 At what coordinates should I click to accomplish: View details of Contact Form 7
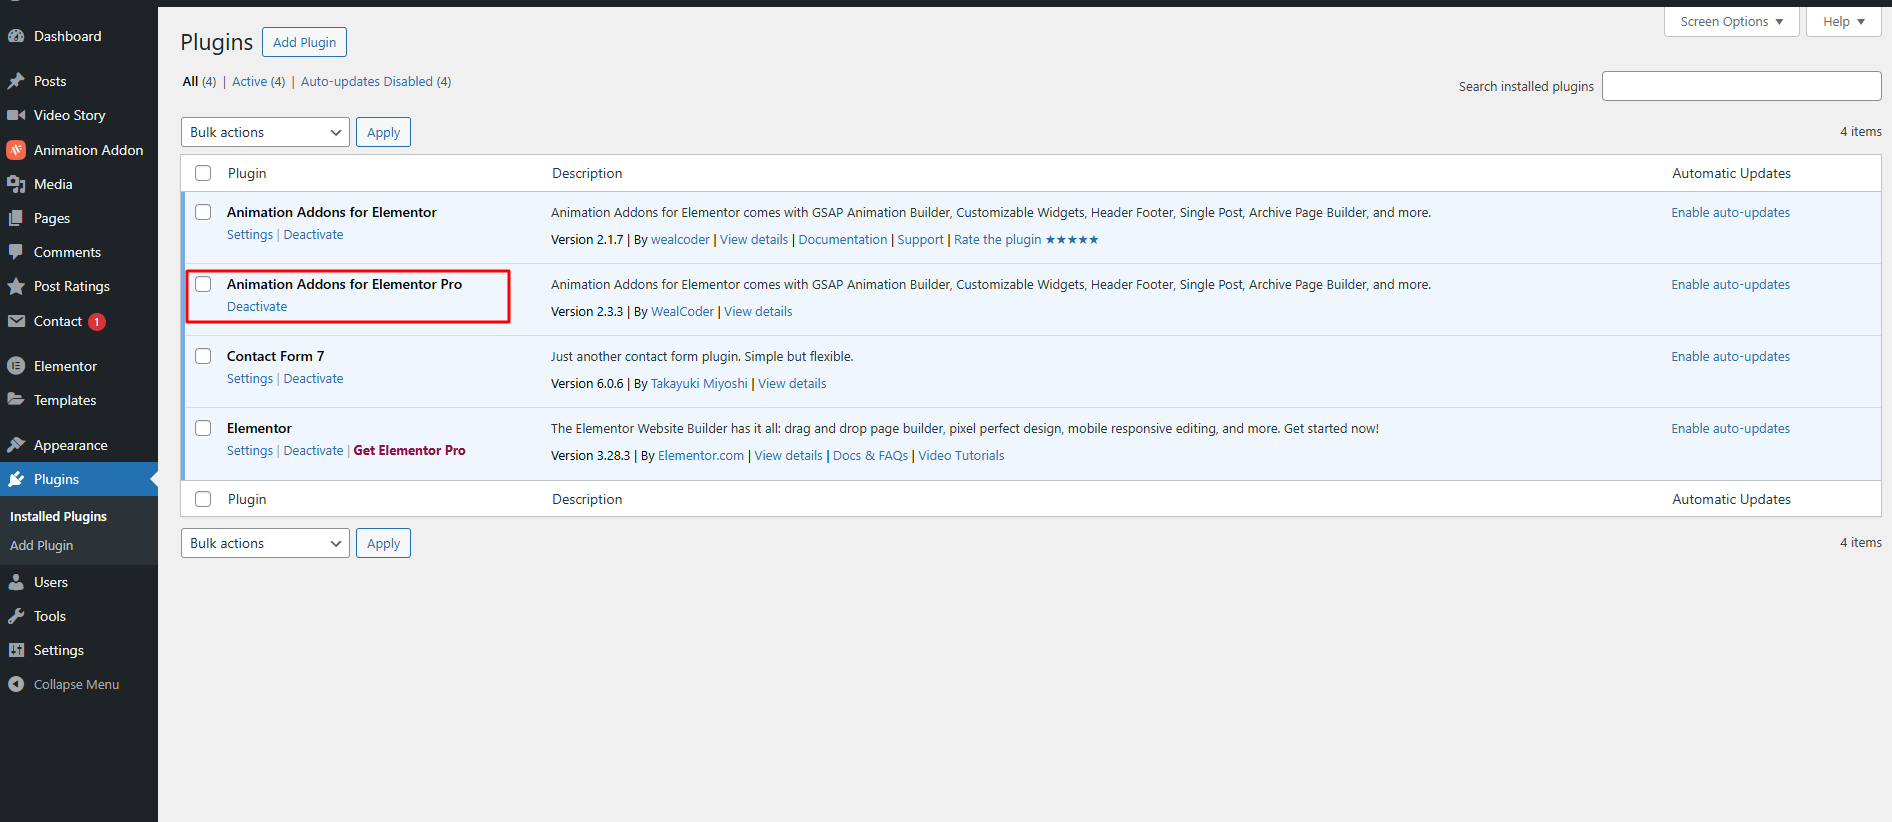(792, 384)
